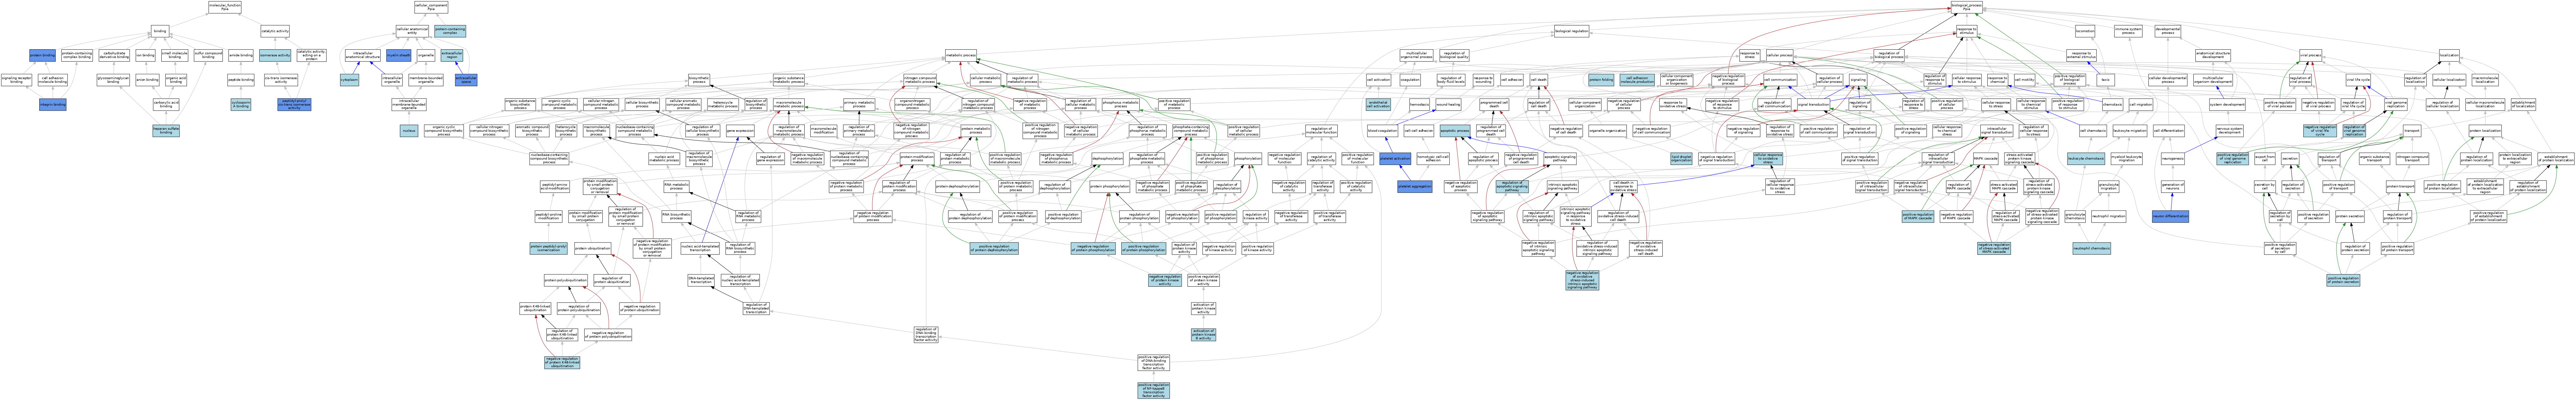
Task: Select the 'endothelial cell activation' node
Action: click(1378, 104)
